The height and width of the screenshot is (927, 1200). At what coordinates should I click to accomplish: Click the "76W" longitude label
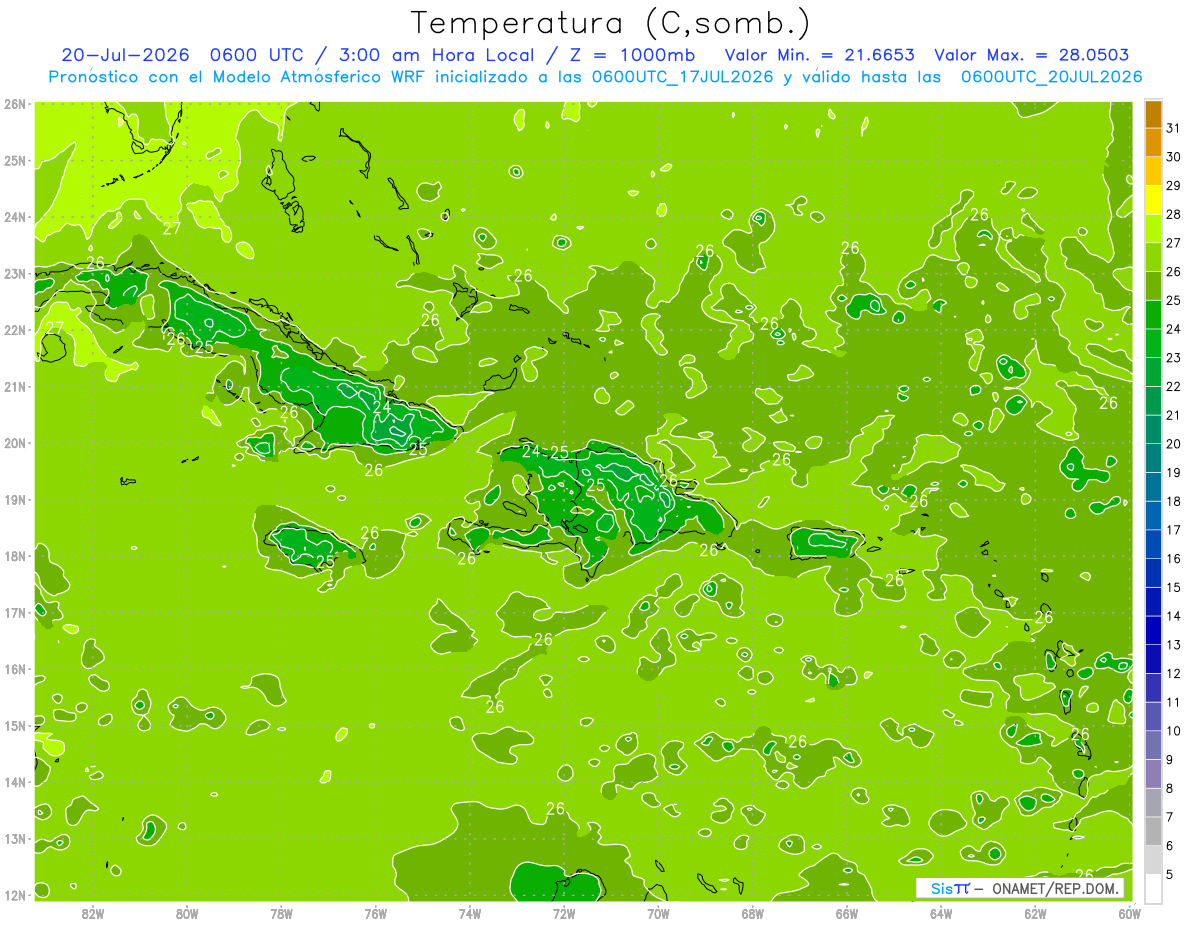376,913
